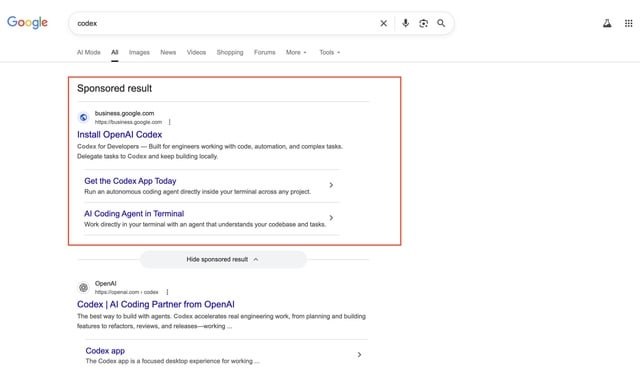The image size is (640, 371).
Task: Open the Install OpenAI Codex ad link
Action: click(120, 134)
